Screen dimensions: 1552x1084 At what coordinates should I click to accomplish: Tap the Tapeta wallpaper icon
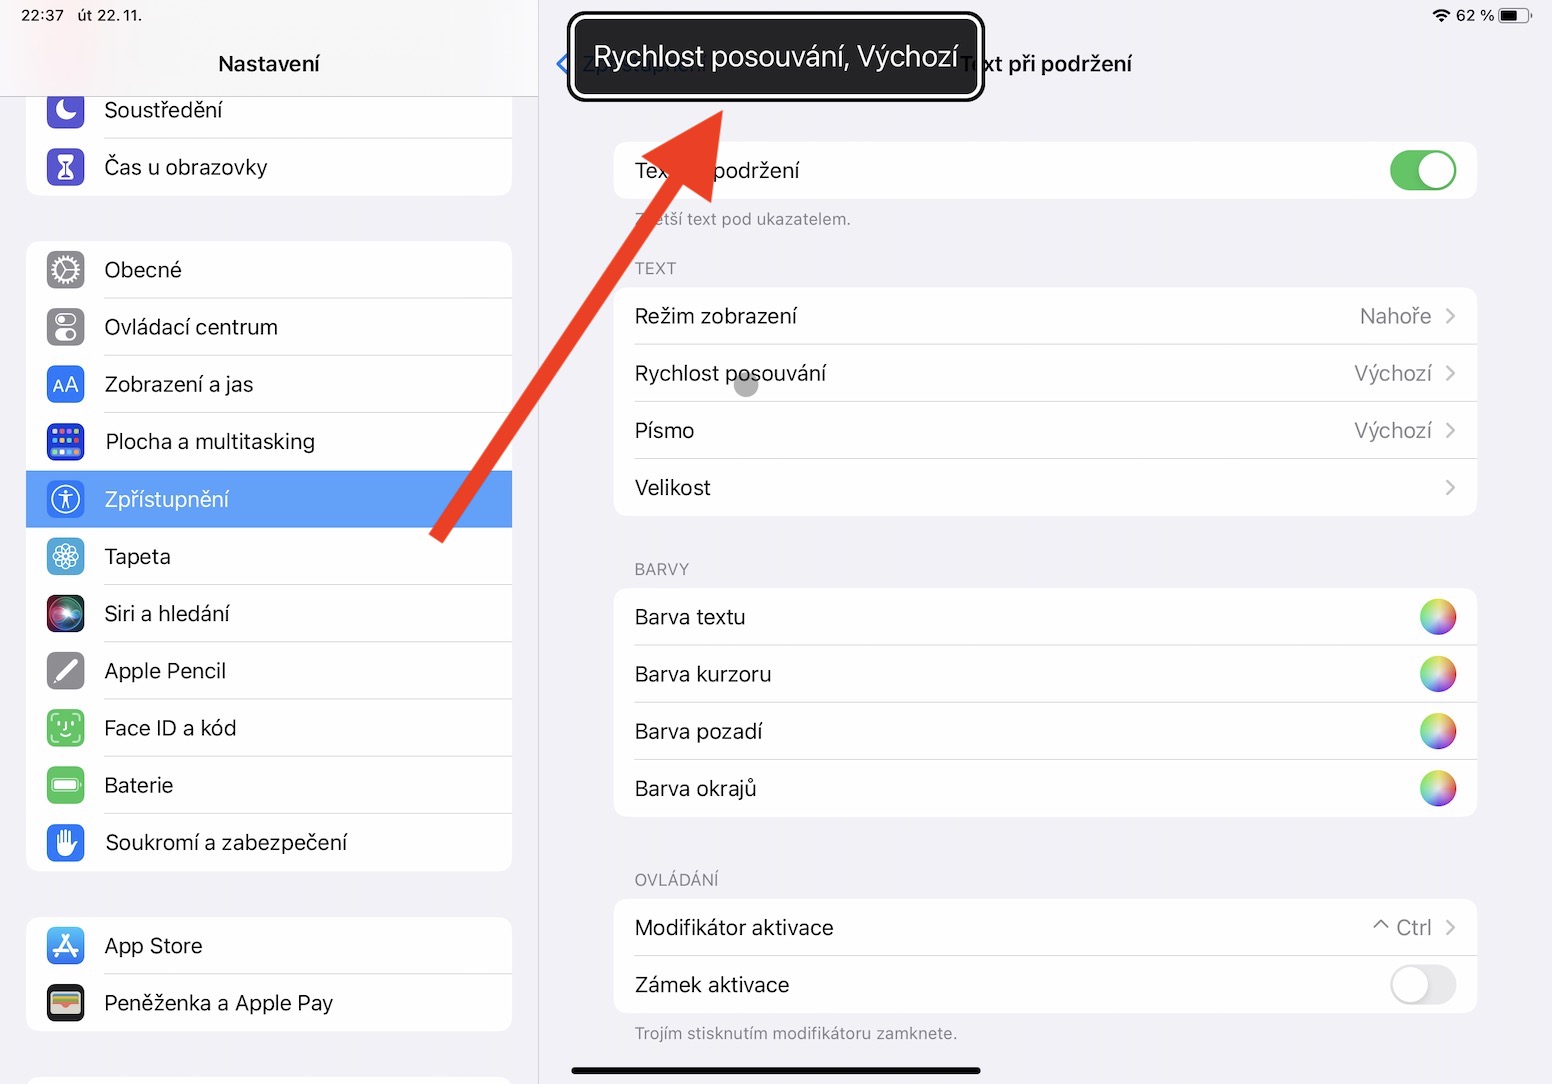click(66, 557)
